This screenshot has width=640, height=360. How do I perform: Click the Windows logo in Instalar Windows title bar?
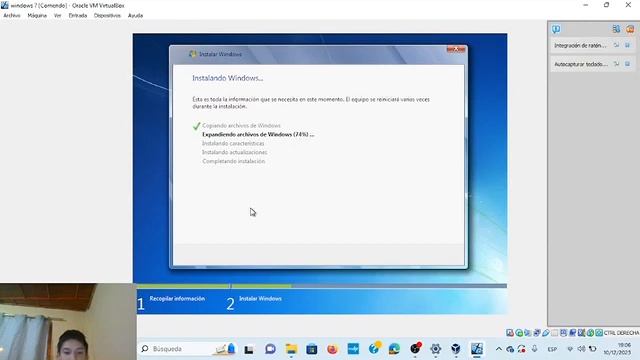(x=192, y=54)
